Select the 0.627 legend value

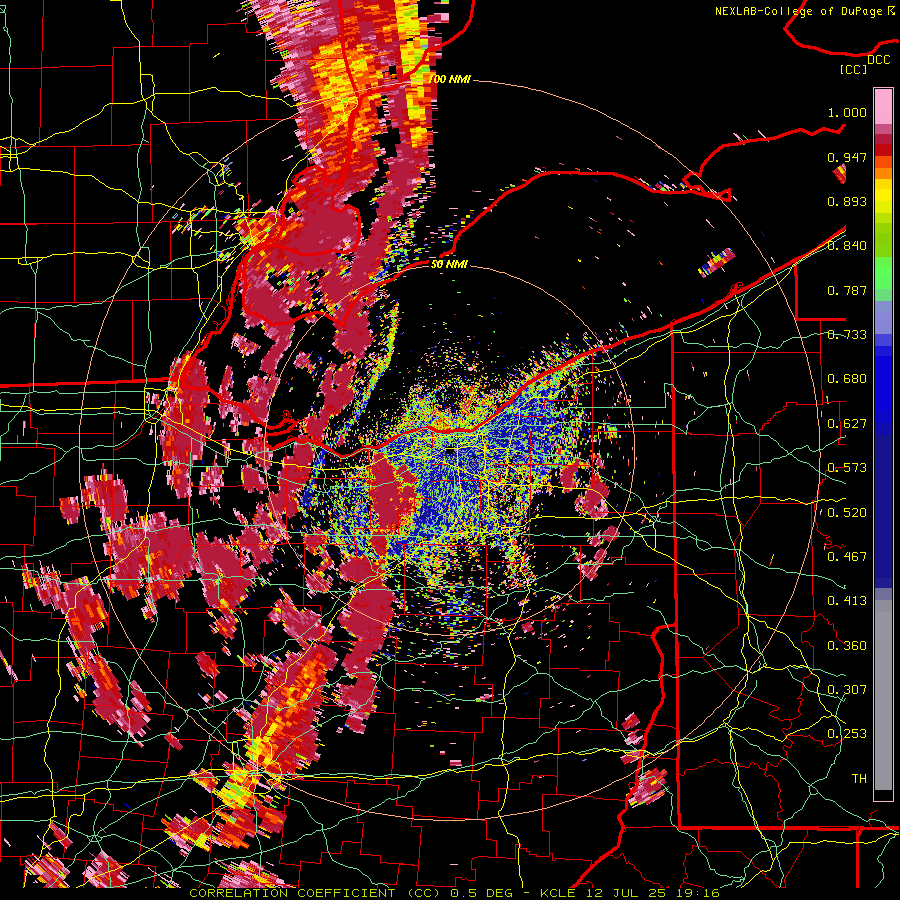[x=847, y=424]
